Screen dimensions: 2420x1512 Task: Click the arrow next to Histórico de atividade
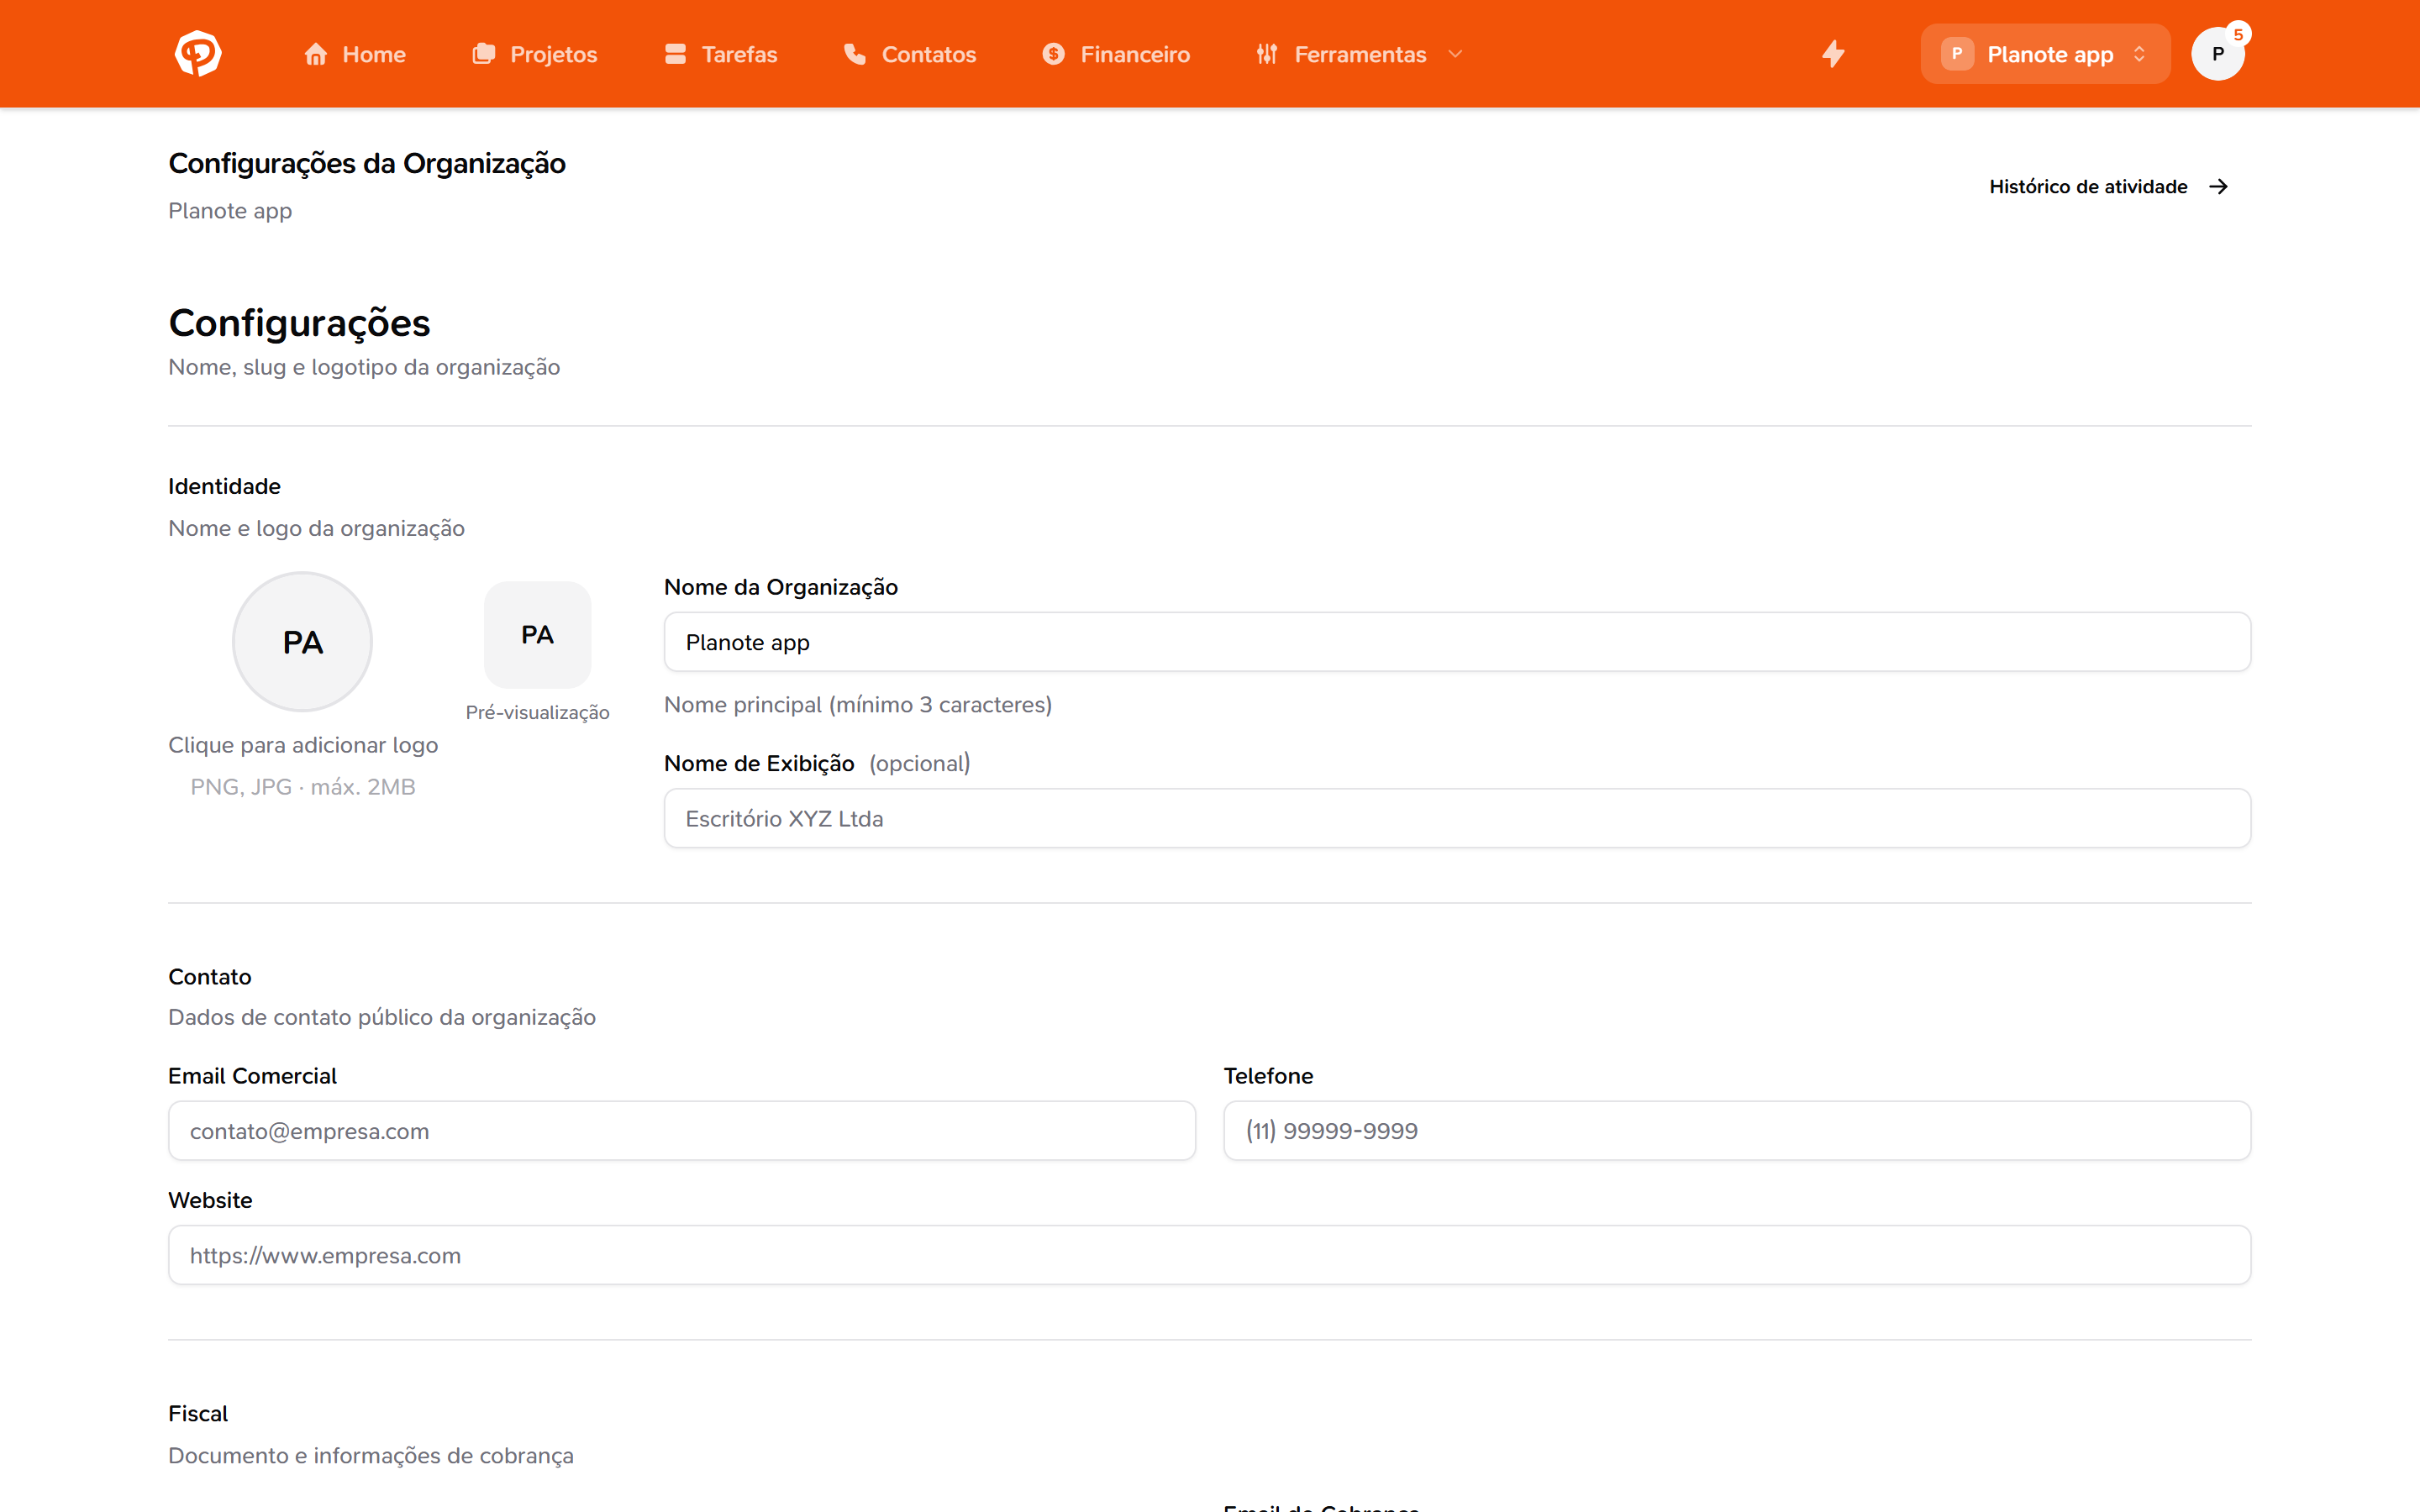(2219, 187)
